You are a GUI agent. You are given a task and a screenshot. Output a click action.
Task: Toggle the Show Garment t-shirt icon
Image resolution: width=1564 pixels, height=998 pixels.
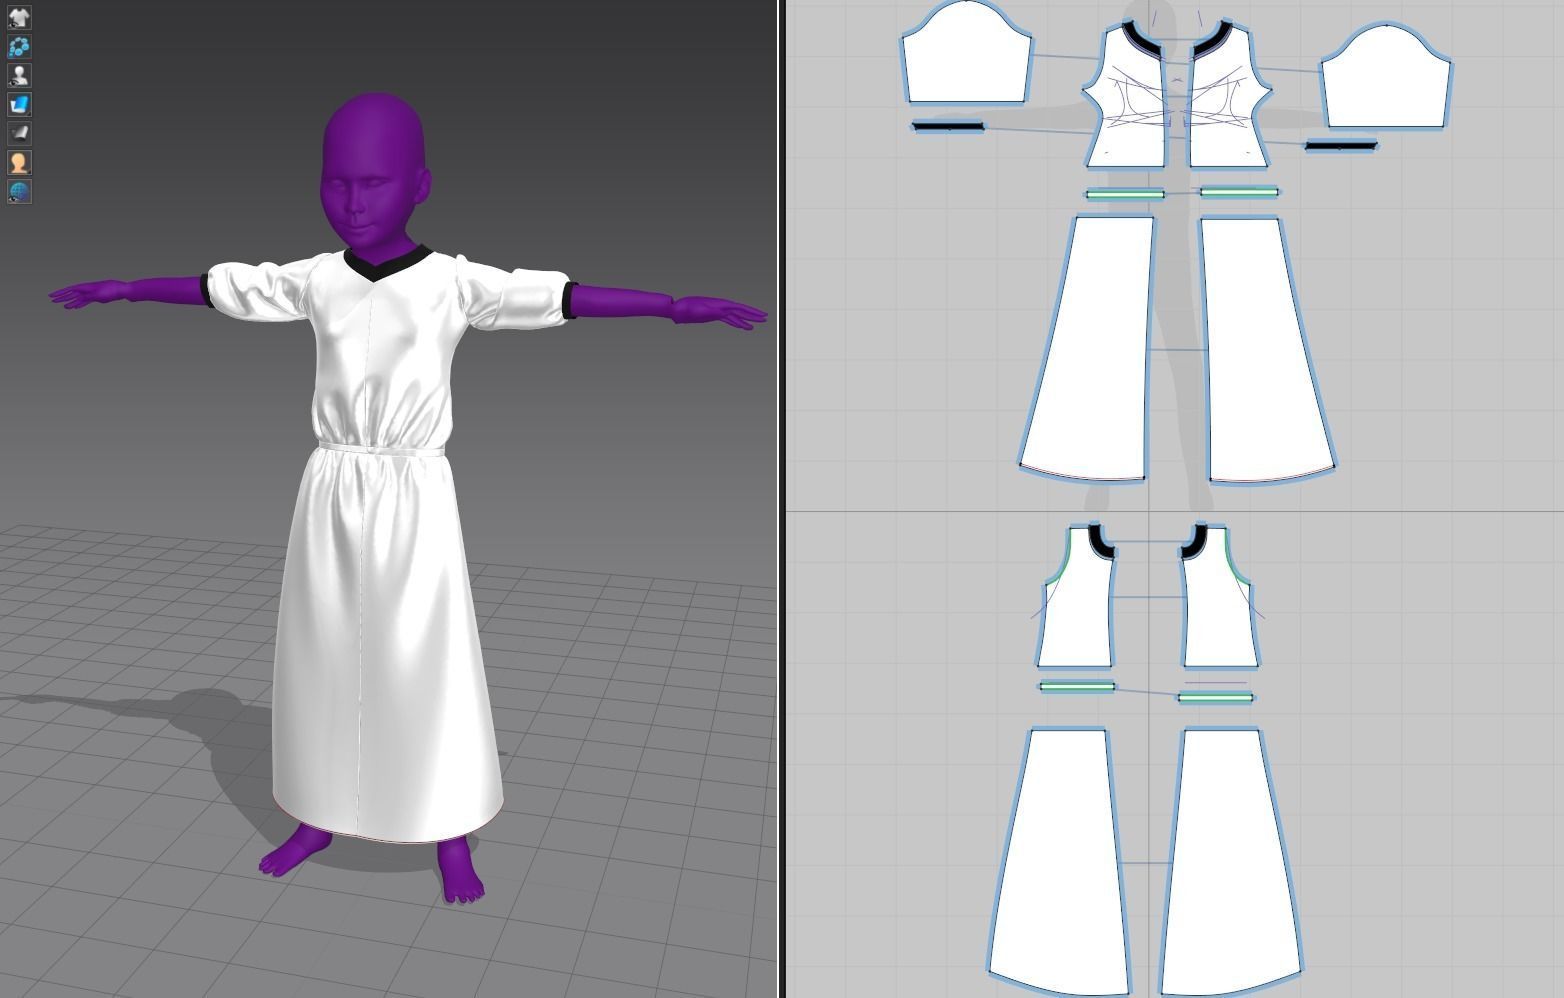point(19,17)
